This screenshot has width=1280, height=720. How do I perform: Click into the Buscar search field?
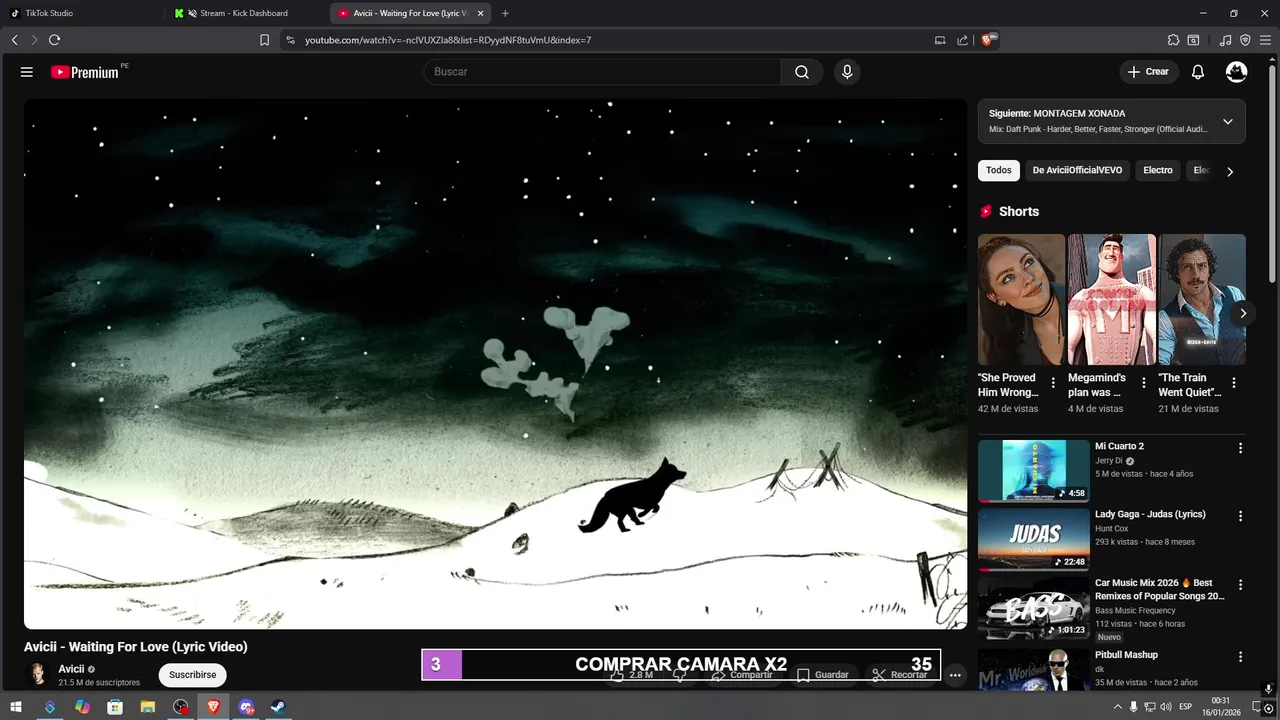[602, 72]
